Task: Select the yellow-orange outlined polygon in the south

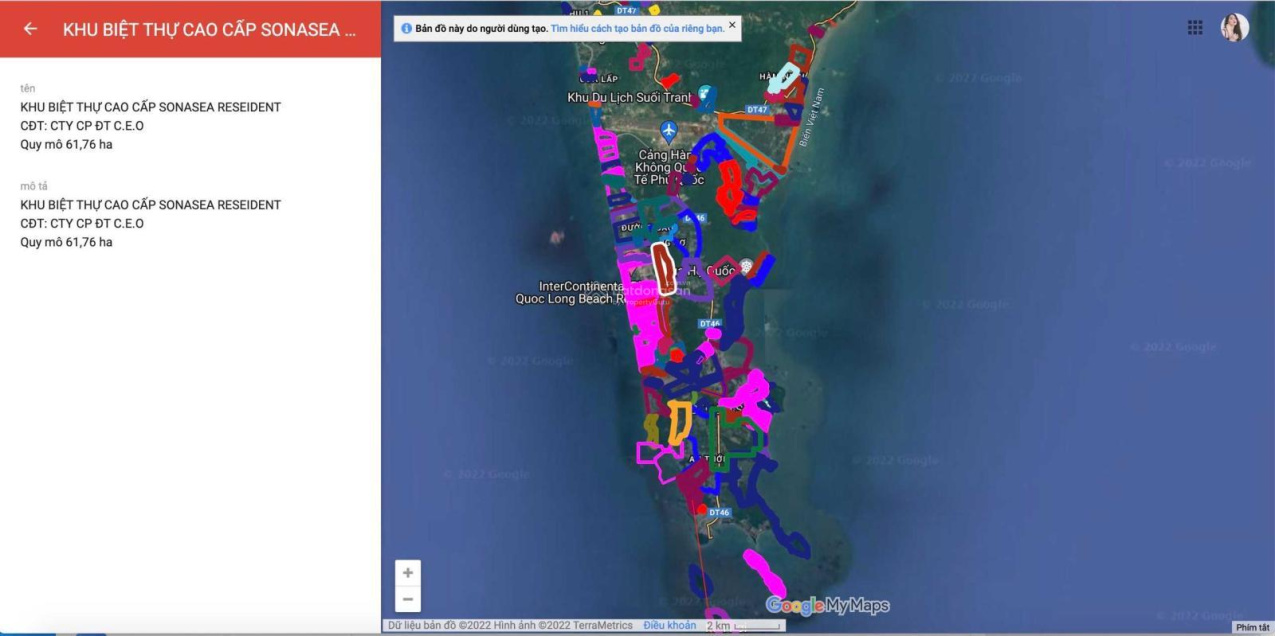Action: click(x=679, y=421)
